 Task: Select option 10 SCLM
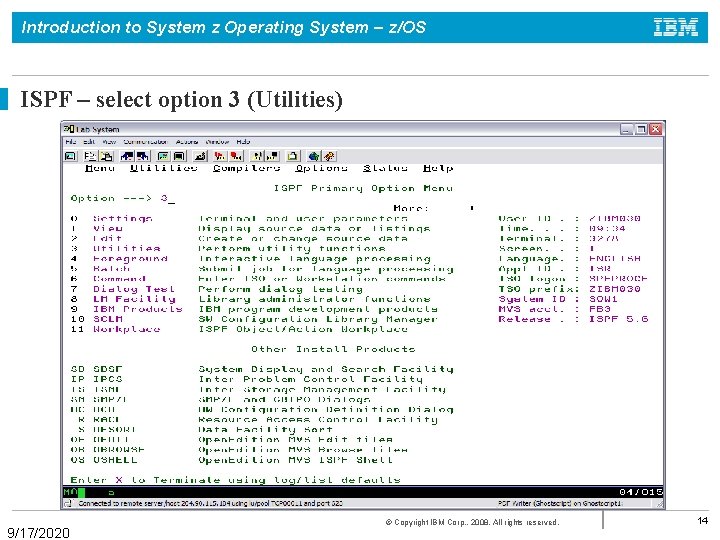[x=97, y=320]
